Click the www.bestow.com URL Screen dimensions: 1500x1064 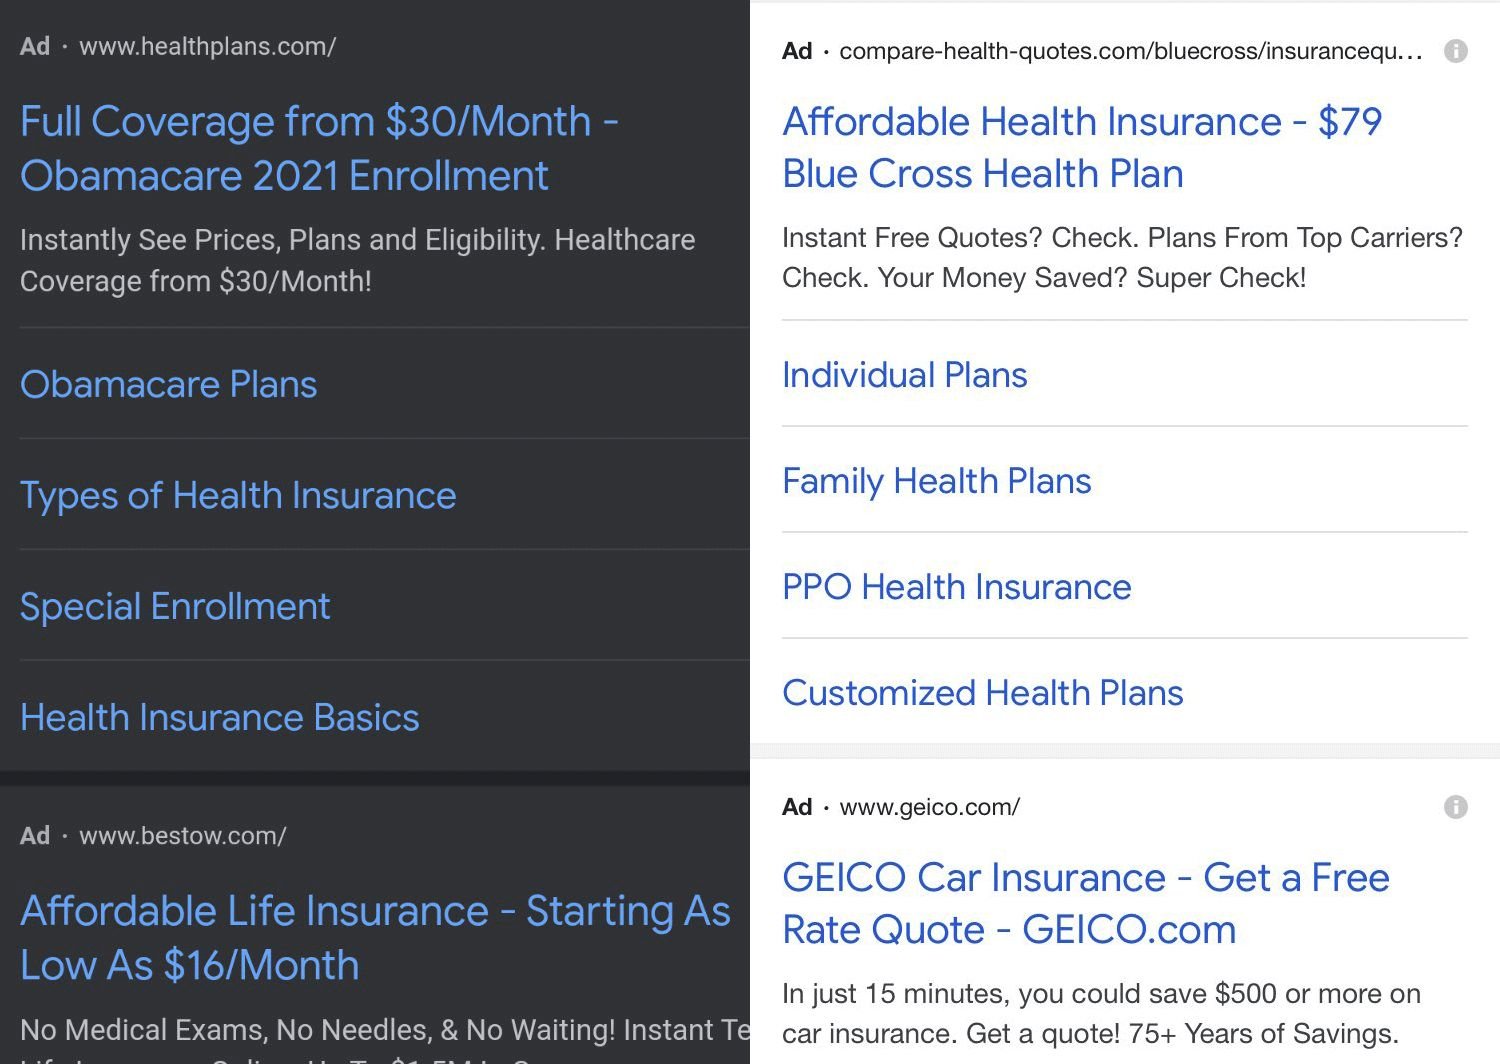point(182,836)
